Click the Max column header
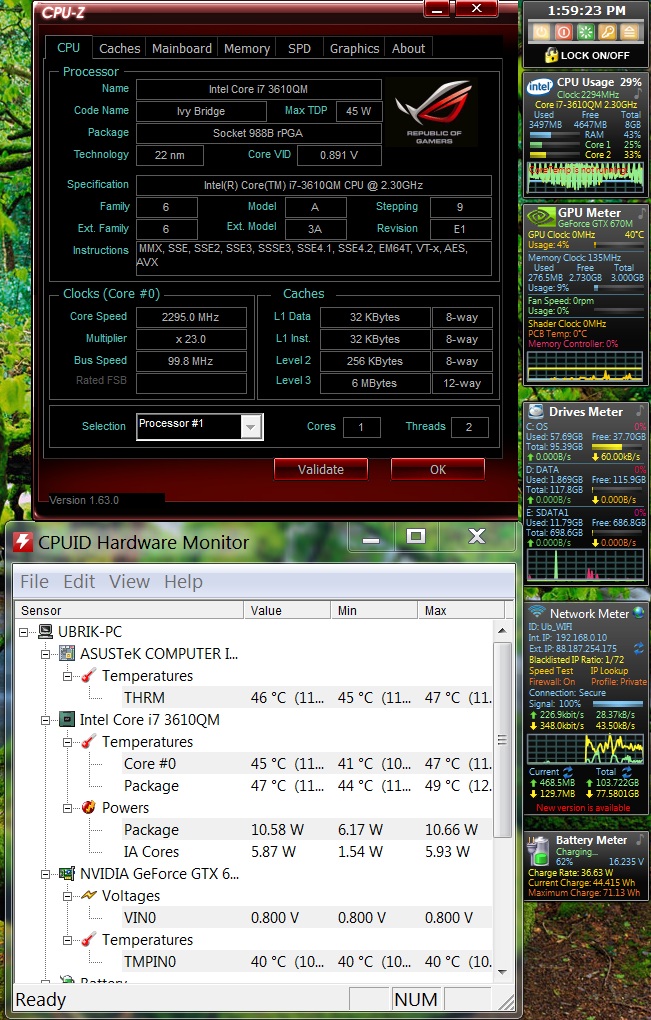 460,610
